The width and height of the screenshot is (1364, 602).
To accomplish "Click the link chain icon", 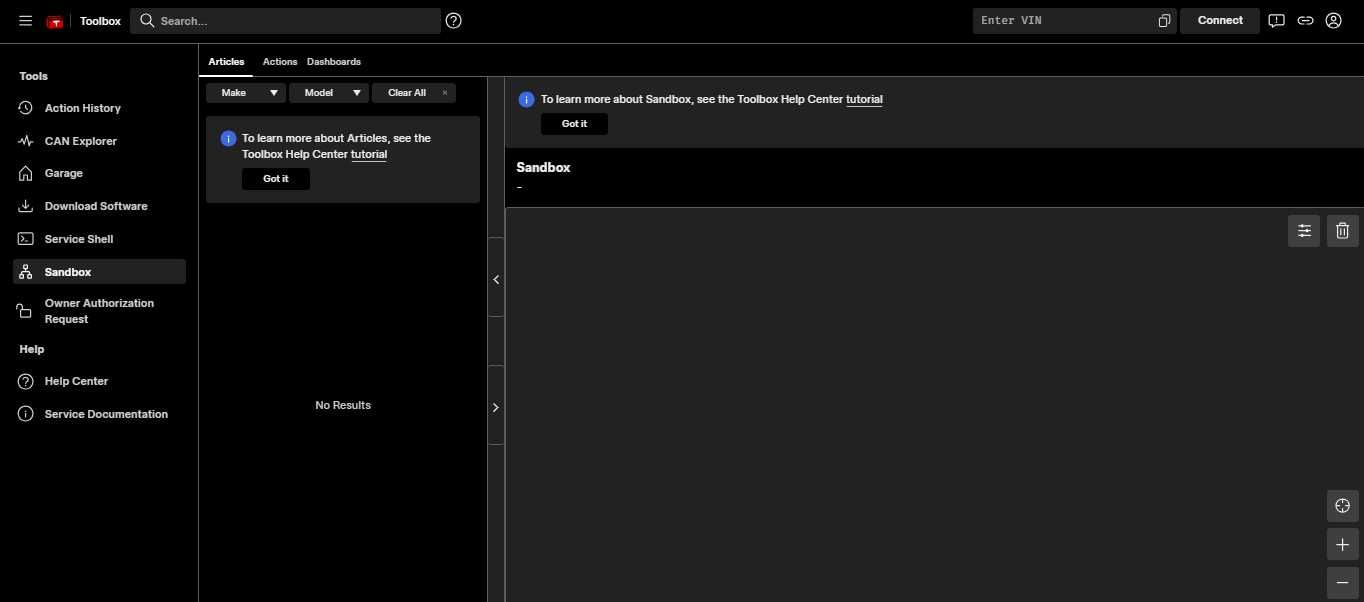I will coord(1305,20).
